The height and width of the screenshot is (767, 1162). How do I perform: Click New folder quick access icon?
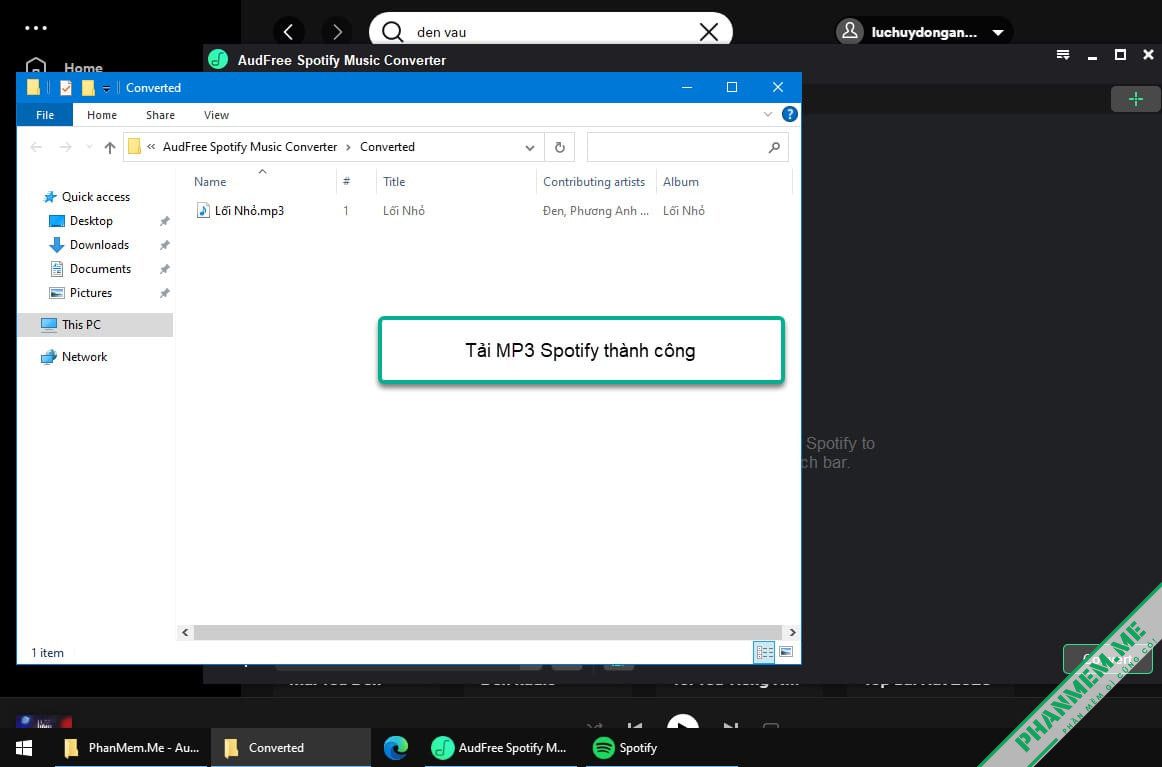coord(88,87)
